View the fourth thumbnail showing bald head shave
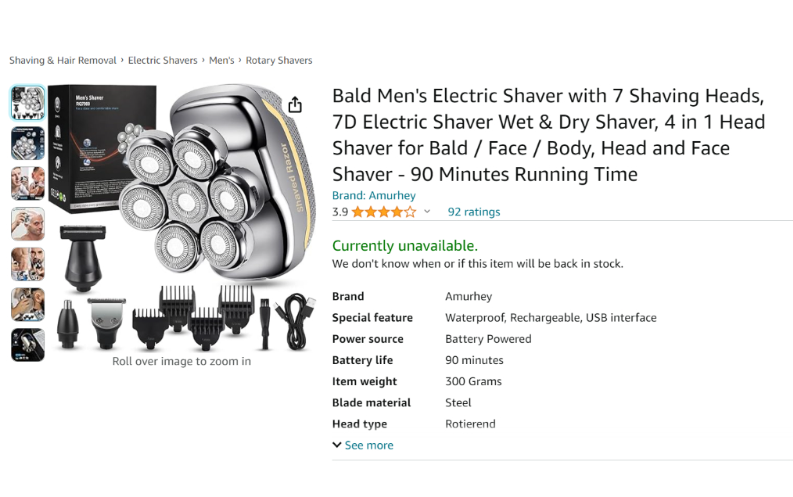This screenshot has width=793, height=497. pos(28,224)
